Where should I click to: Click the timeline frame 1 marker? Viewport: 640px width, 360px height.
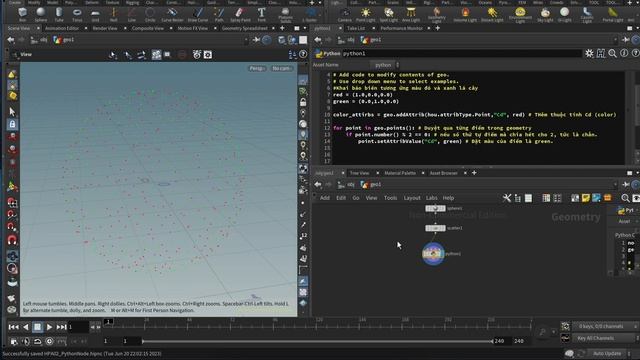[x=108, y=322]
